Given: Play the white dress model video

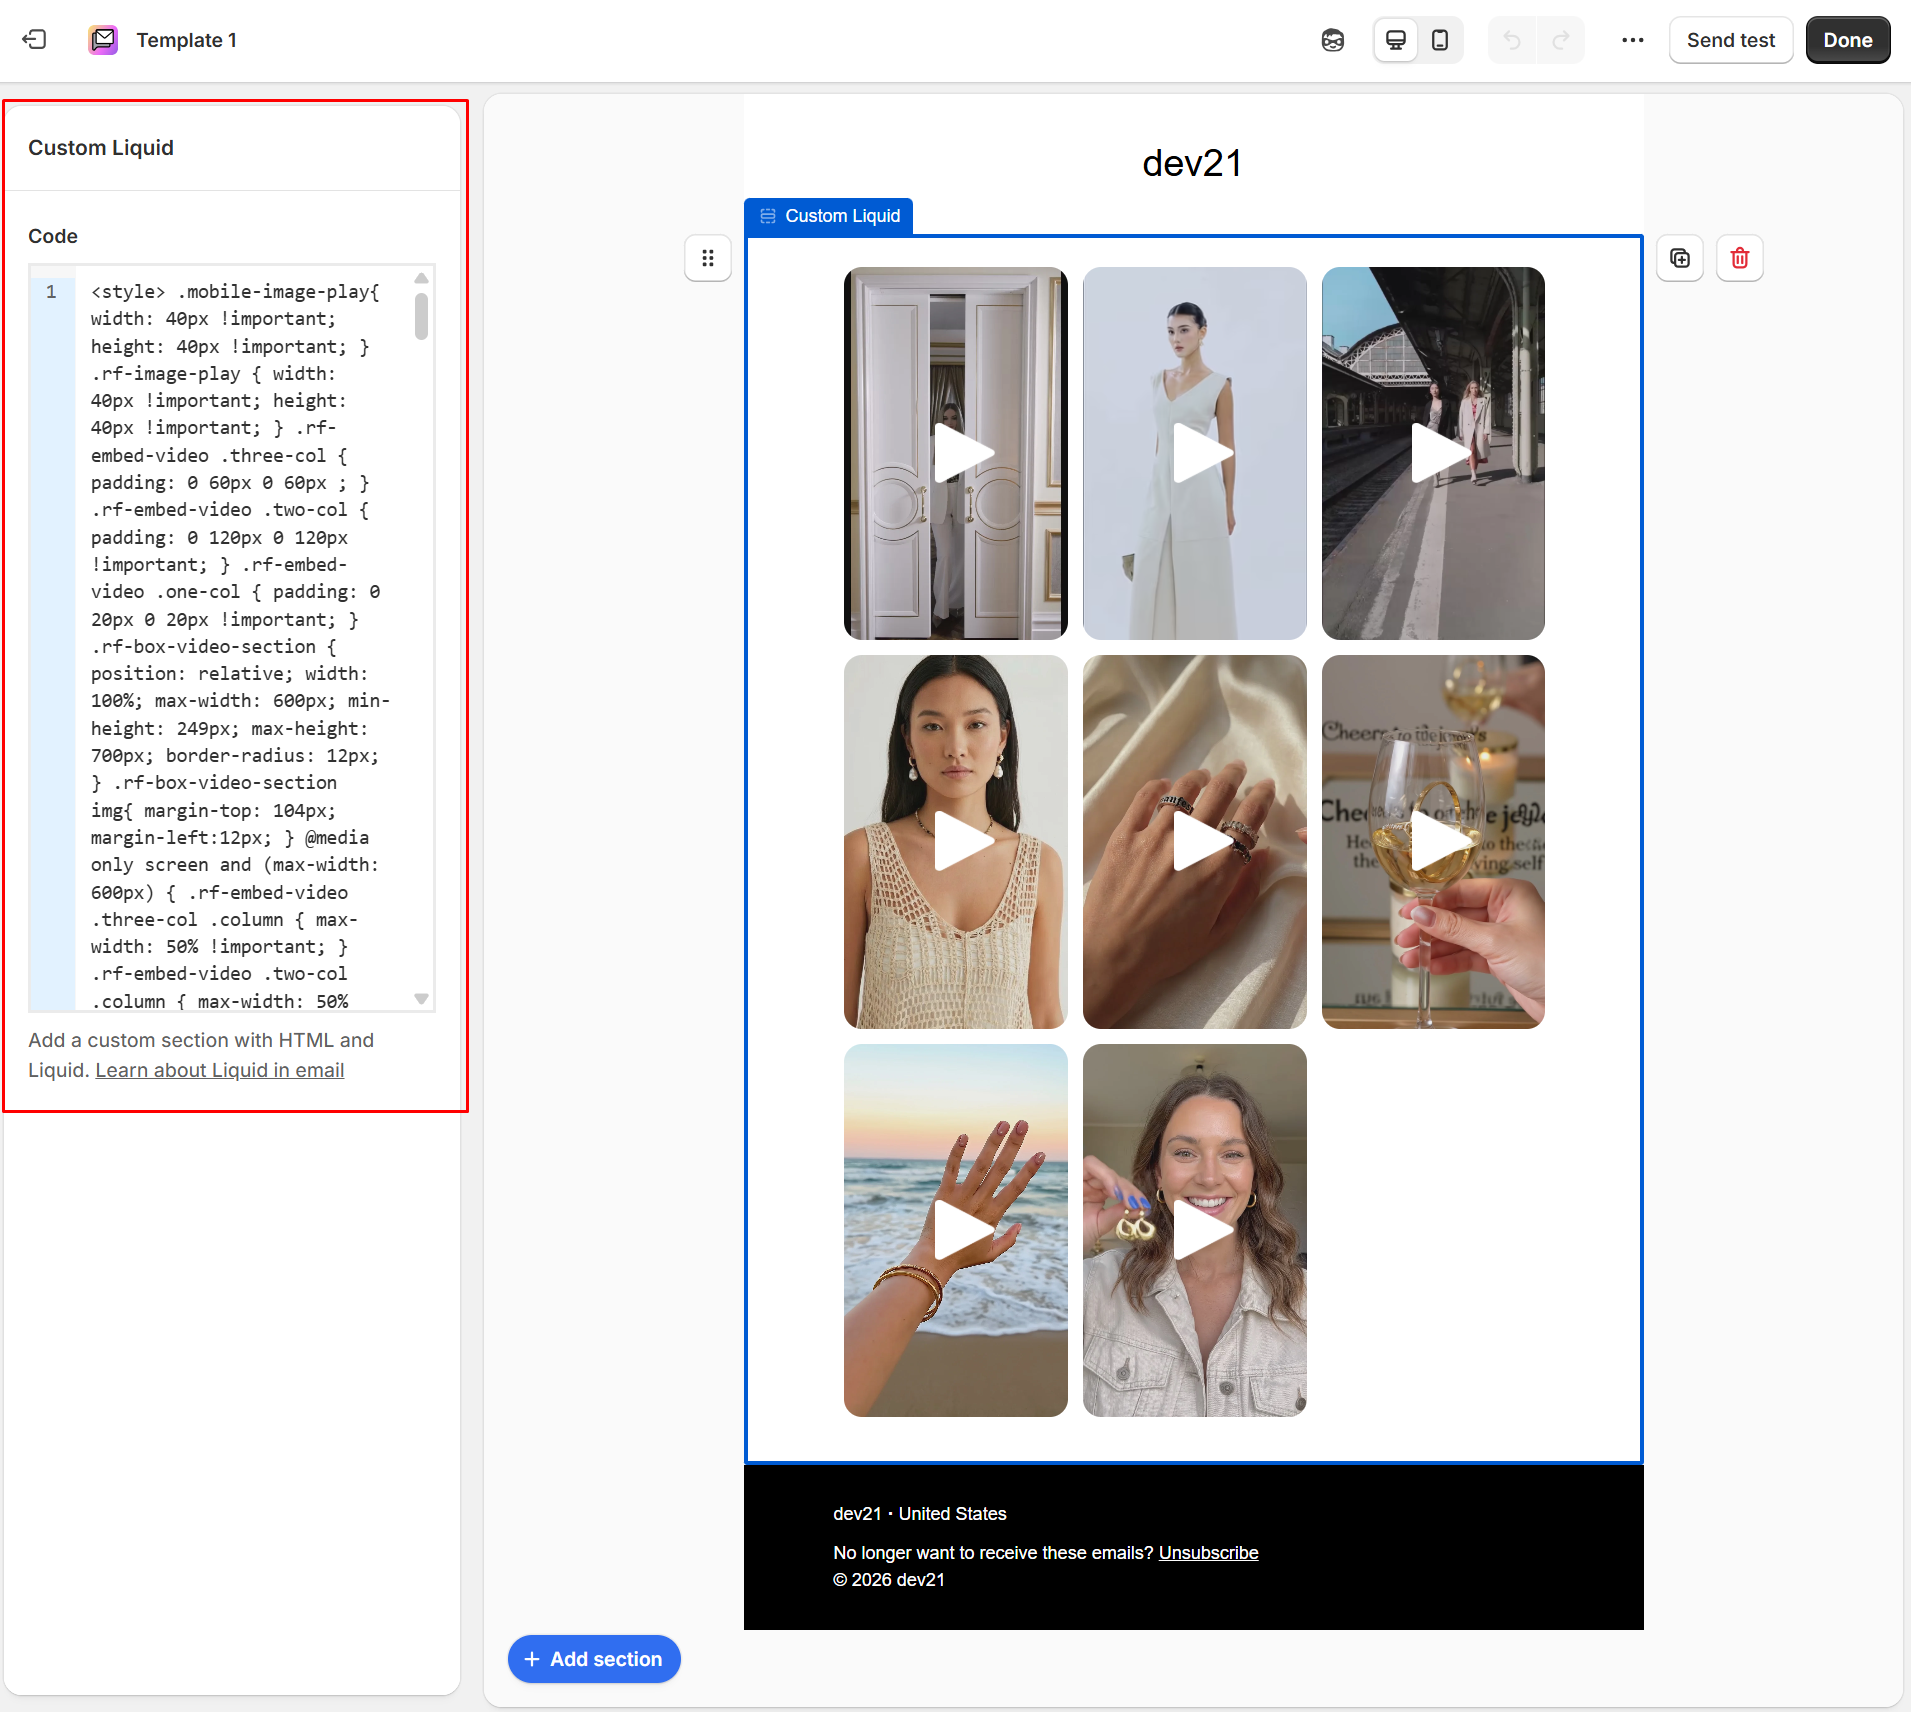Looking at the screenshot, I should [x=1195, y=453].
